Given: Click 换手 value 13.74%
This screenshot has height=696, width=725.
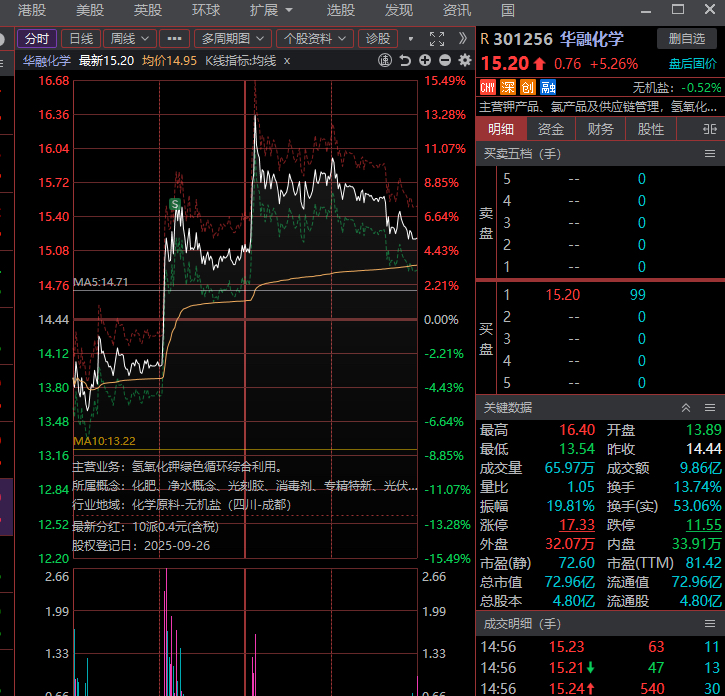Looking at the screenshot, I should (697, 487).
